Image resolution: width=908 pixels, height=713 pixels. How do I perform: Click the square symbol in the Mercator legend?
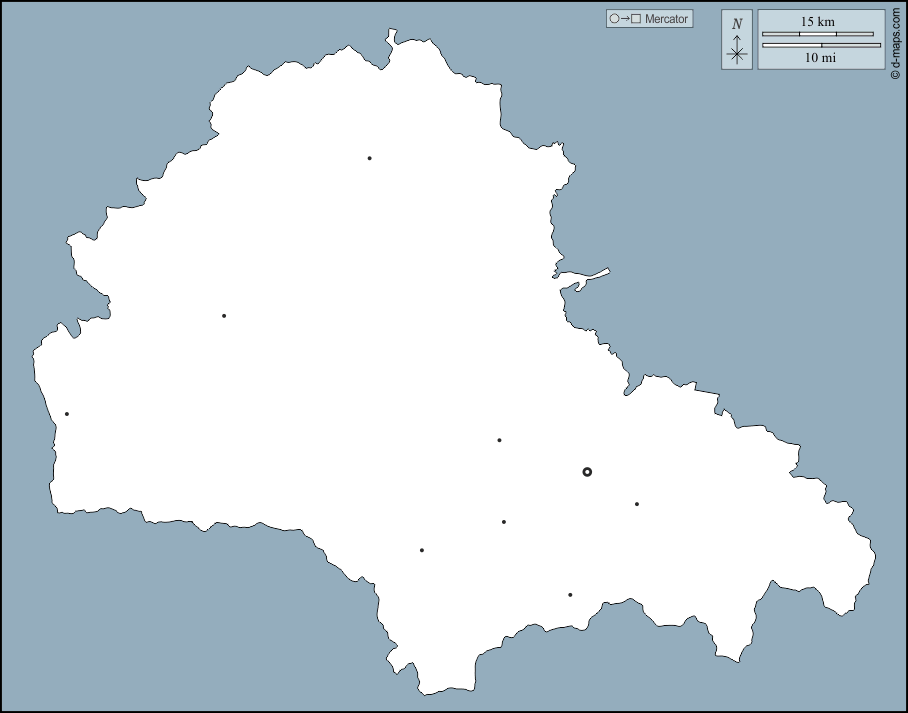pyautogui.click(x=635, y=19)
